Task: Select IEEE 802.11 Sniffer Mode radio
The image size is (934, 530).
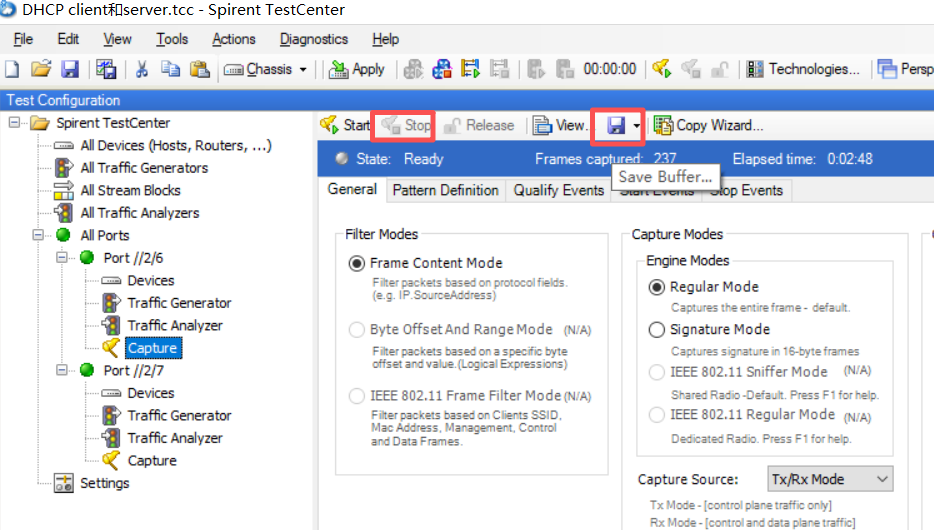Action: (x=656, y=372)
